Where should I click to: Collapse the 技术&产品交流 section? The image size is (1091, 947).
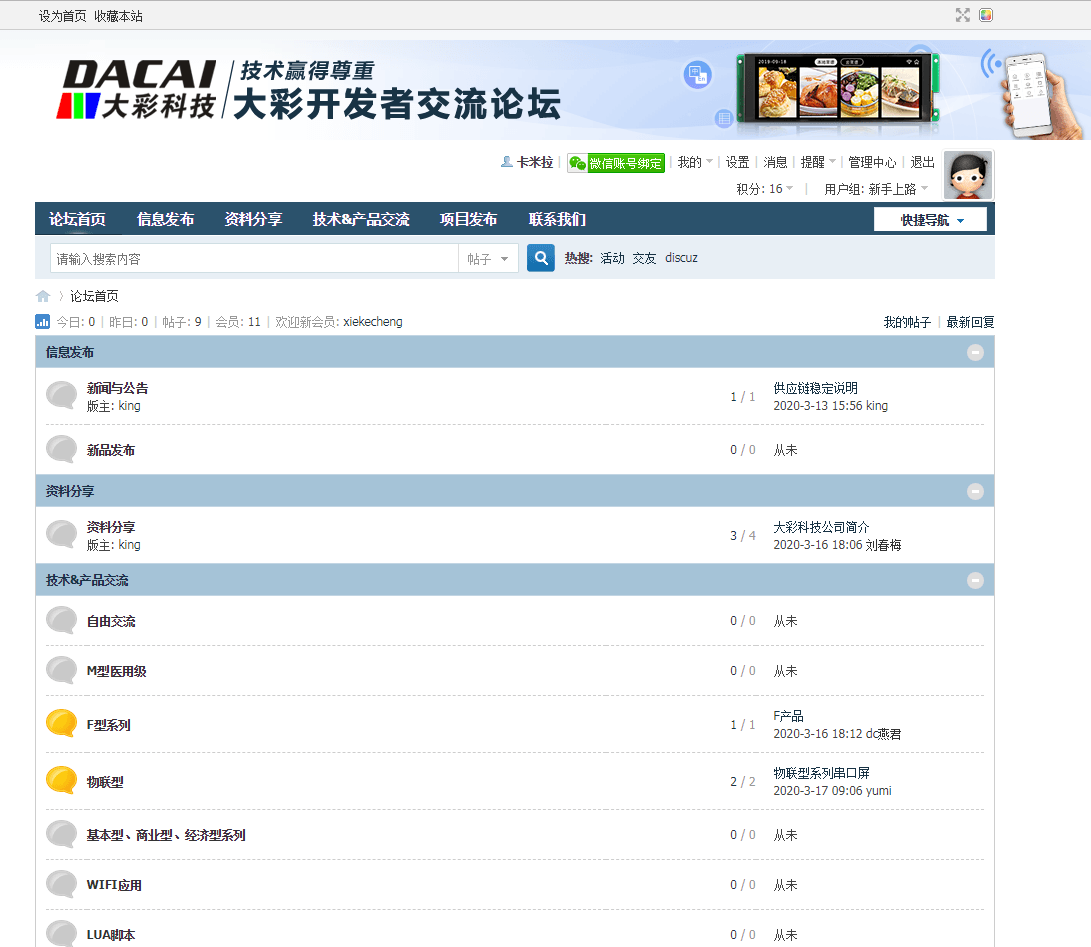[975, 580]
